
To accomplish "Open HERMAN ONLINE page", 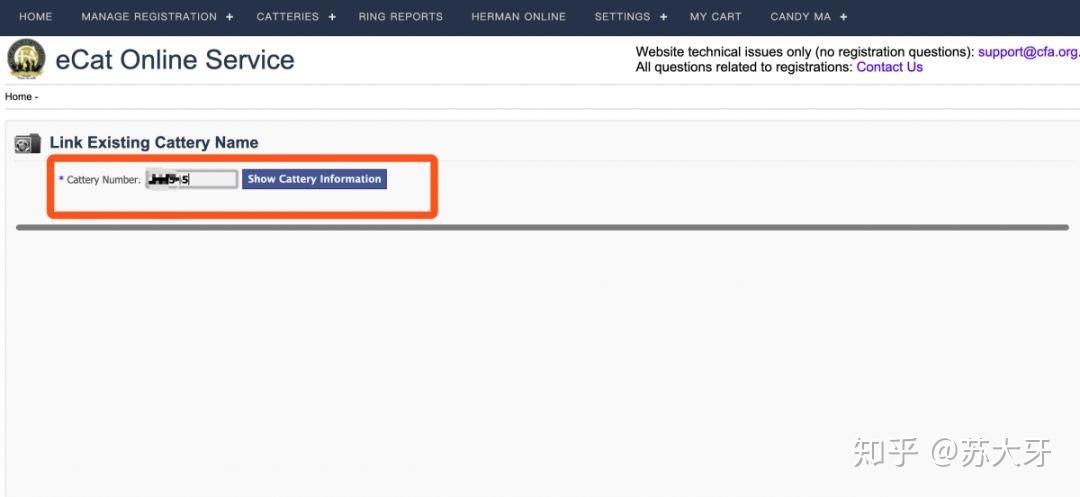I will pos(519,17).
